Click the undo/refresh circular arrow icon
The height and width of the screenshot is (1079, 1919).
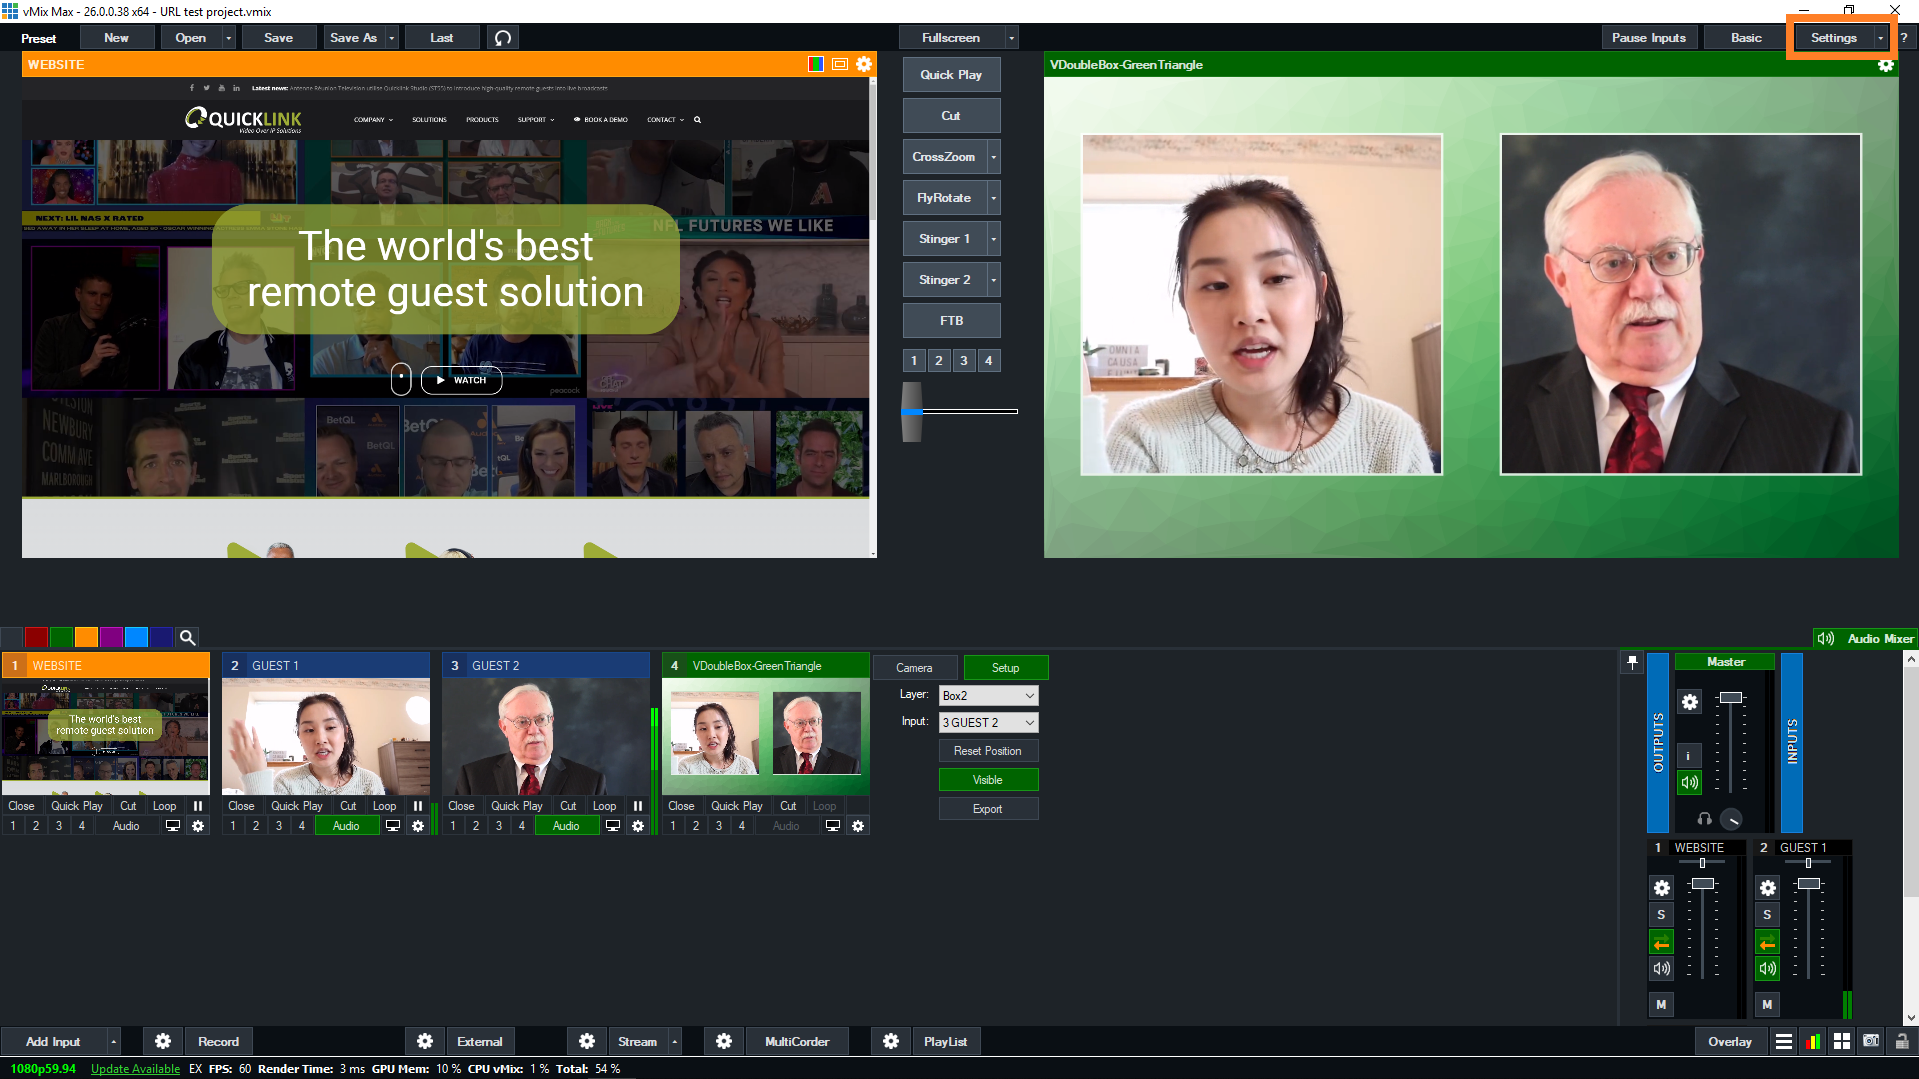pos(503,38)
